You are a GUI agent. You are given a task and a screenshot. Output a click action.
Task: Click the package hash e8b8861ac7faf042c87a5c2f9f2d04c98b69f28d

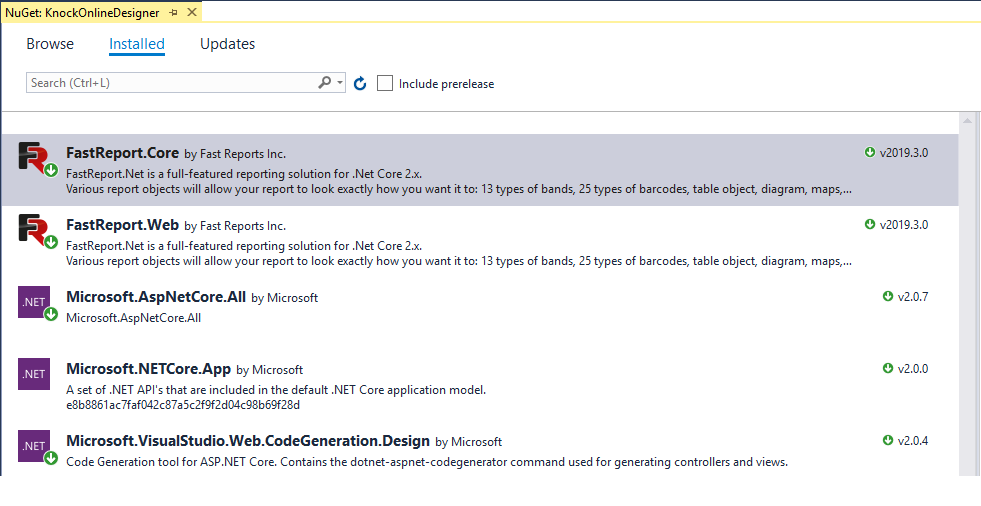tap(183, 405)
